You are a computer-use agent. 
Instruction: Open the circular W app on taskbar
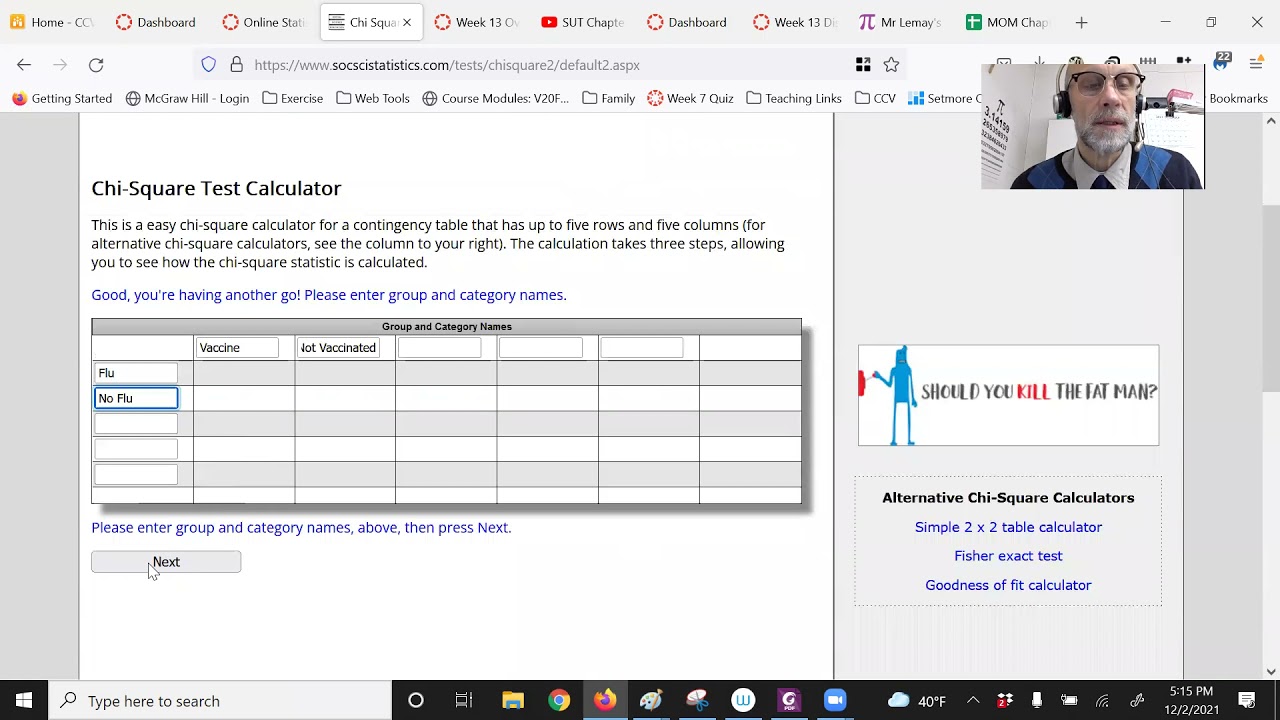pyautogui.click(x=743, y=701)
